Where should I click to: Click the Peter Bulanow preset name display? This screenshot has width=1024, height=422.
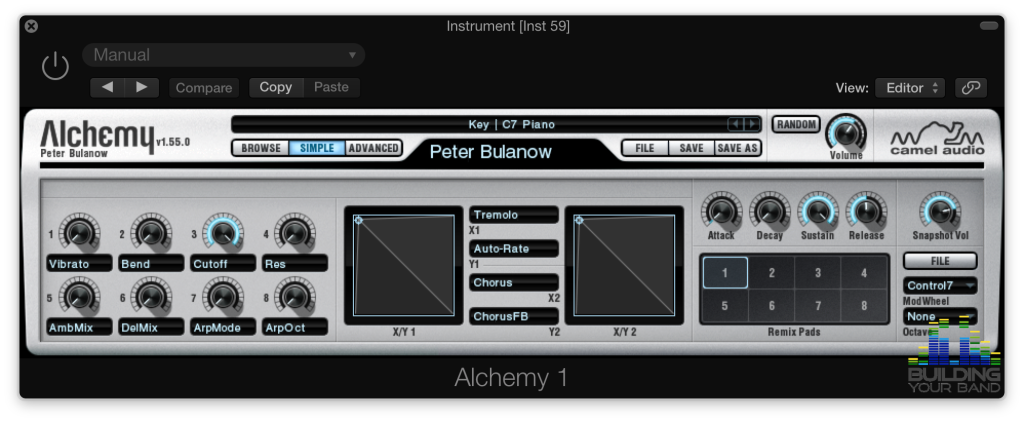490,152
